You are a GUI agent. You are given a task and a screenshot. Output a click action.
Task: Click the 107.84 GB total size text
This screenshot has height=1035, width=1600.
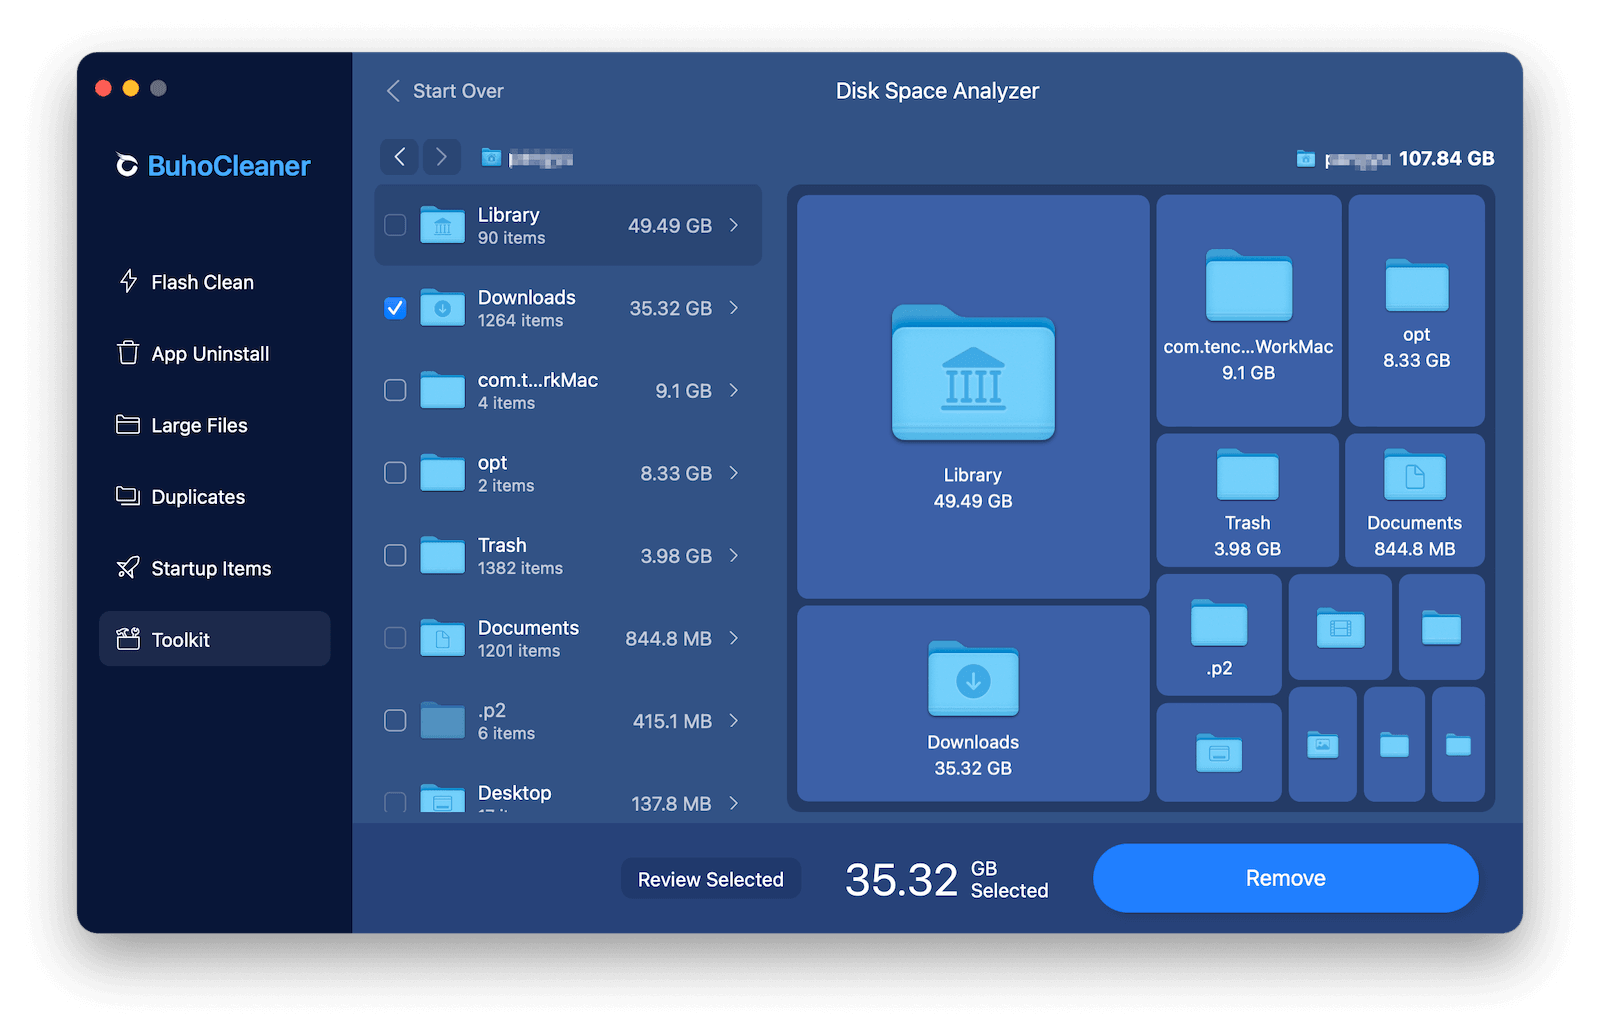tap(1446, 158)
